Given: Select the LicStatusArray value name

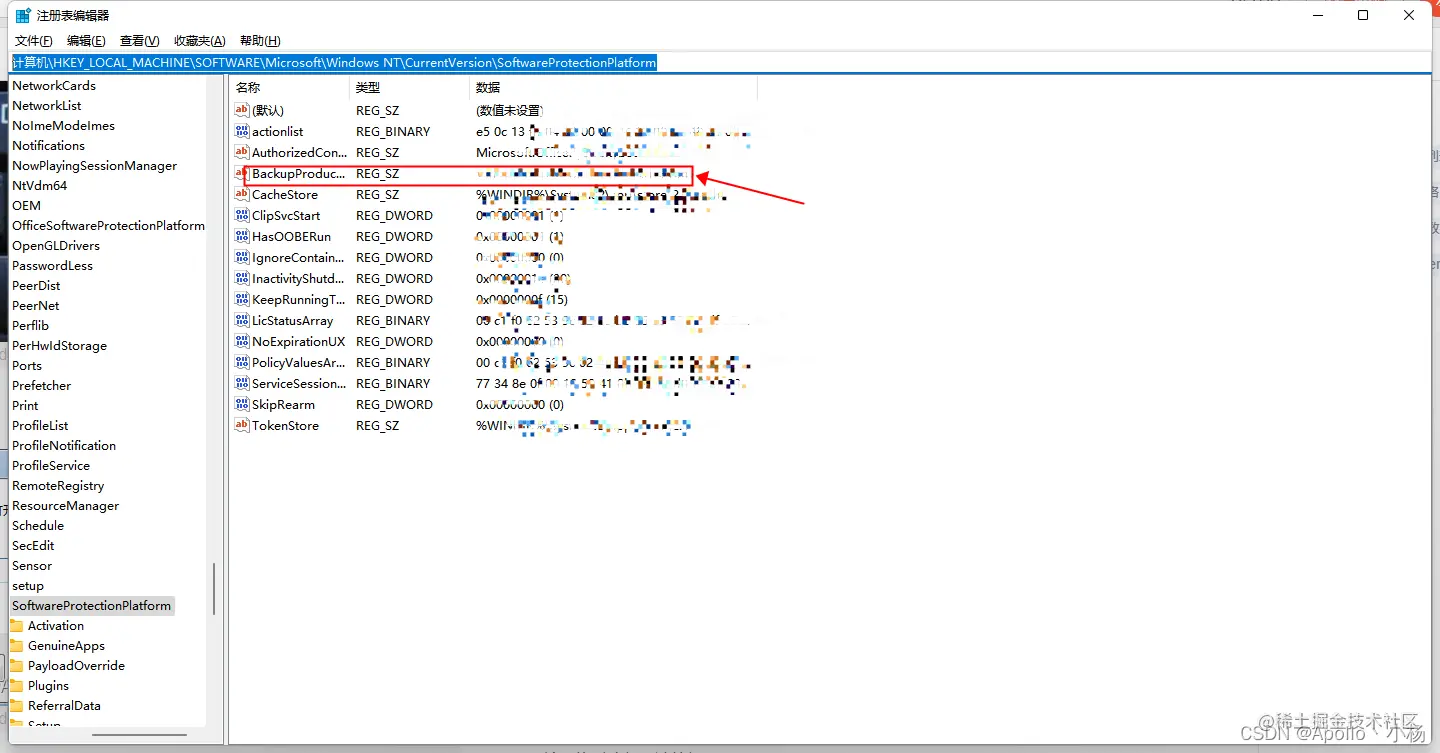Looking at the screenshot, I should coord(292,320).
